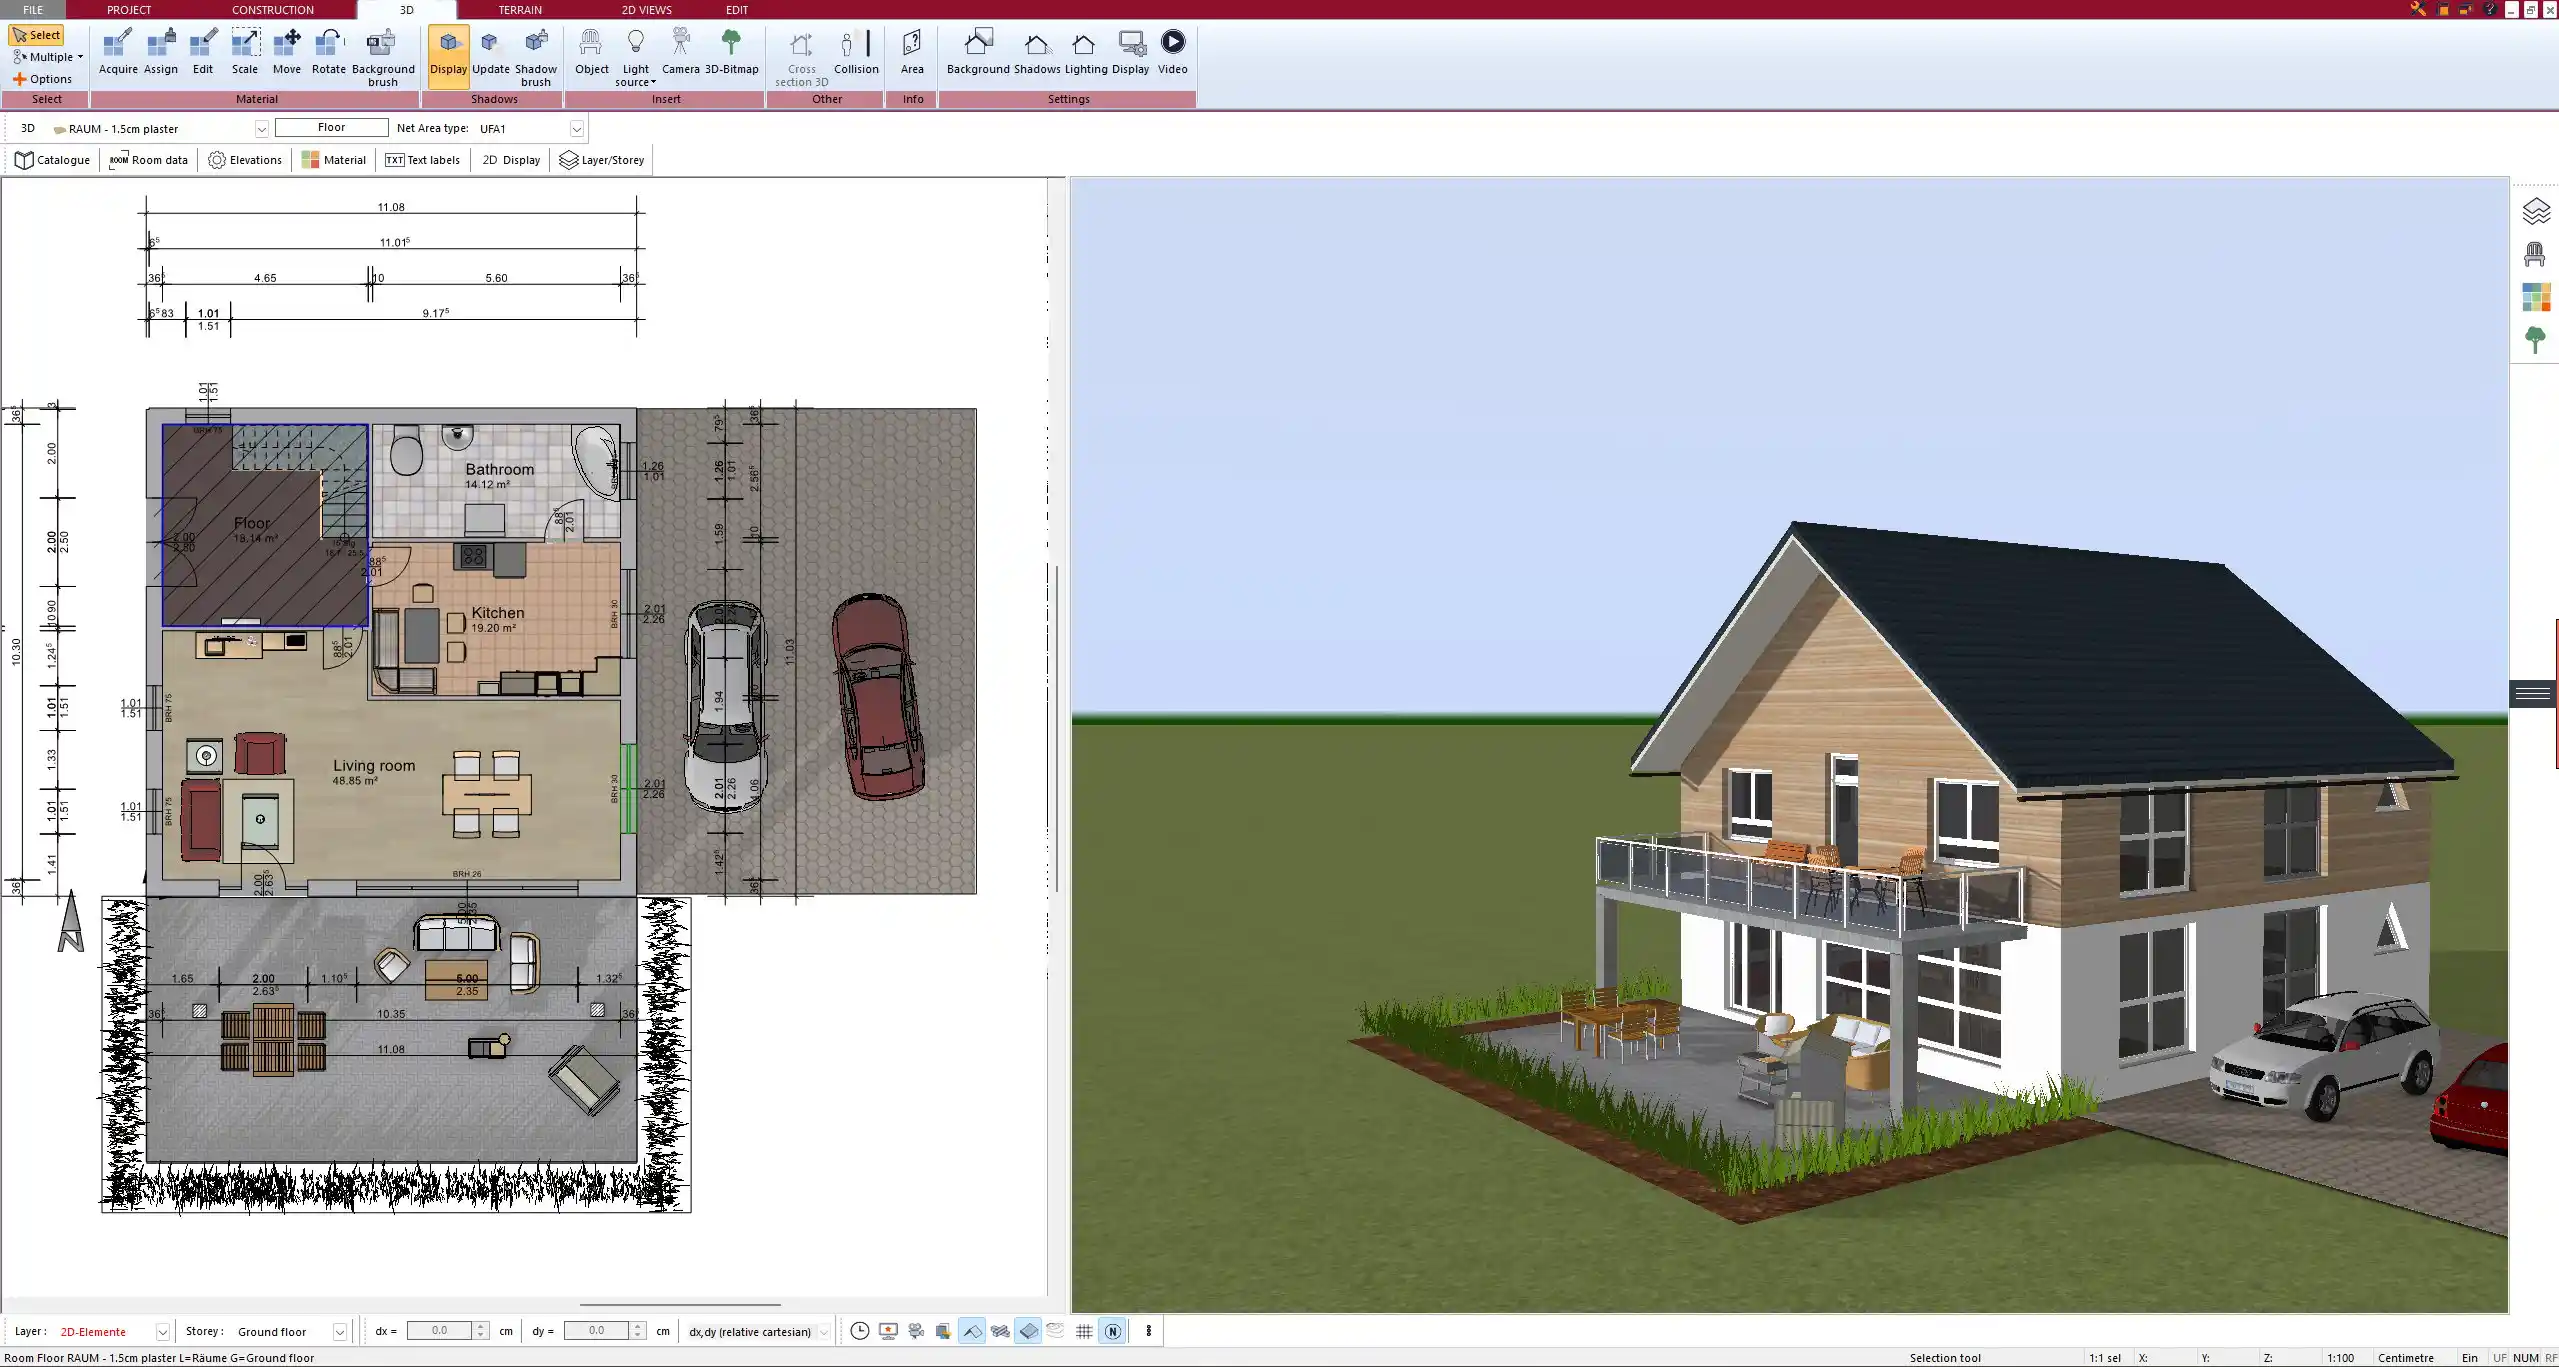Click the Room data button
The image size is (2559, 1367).
click(149, 160)
